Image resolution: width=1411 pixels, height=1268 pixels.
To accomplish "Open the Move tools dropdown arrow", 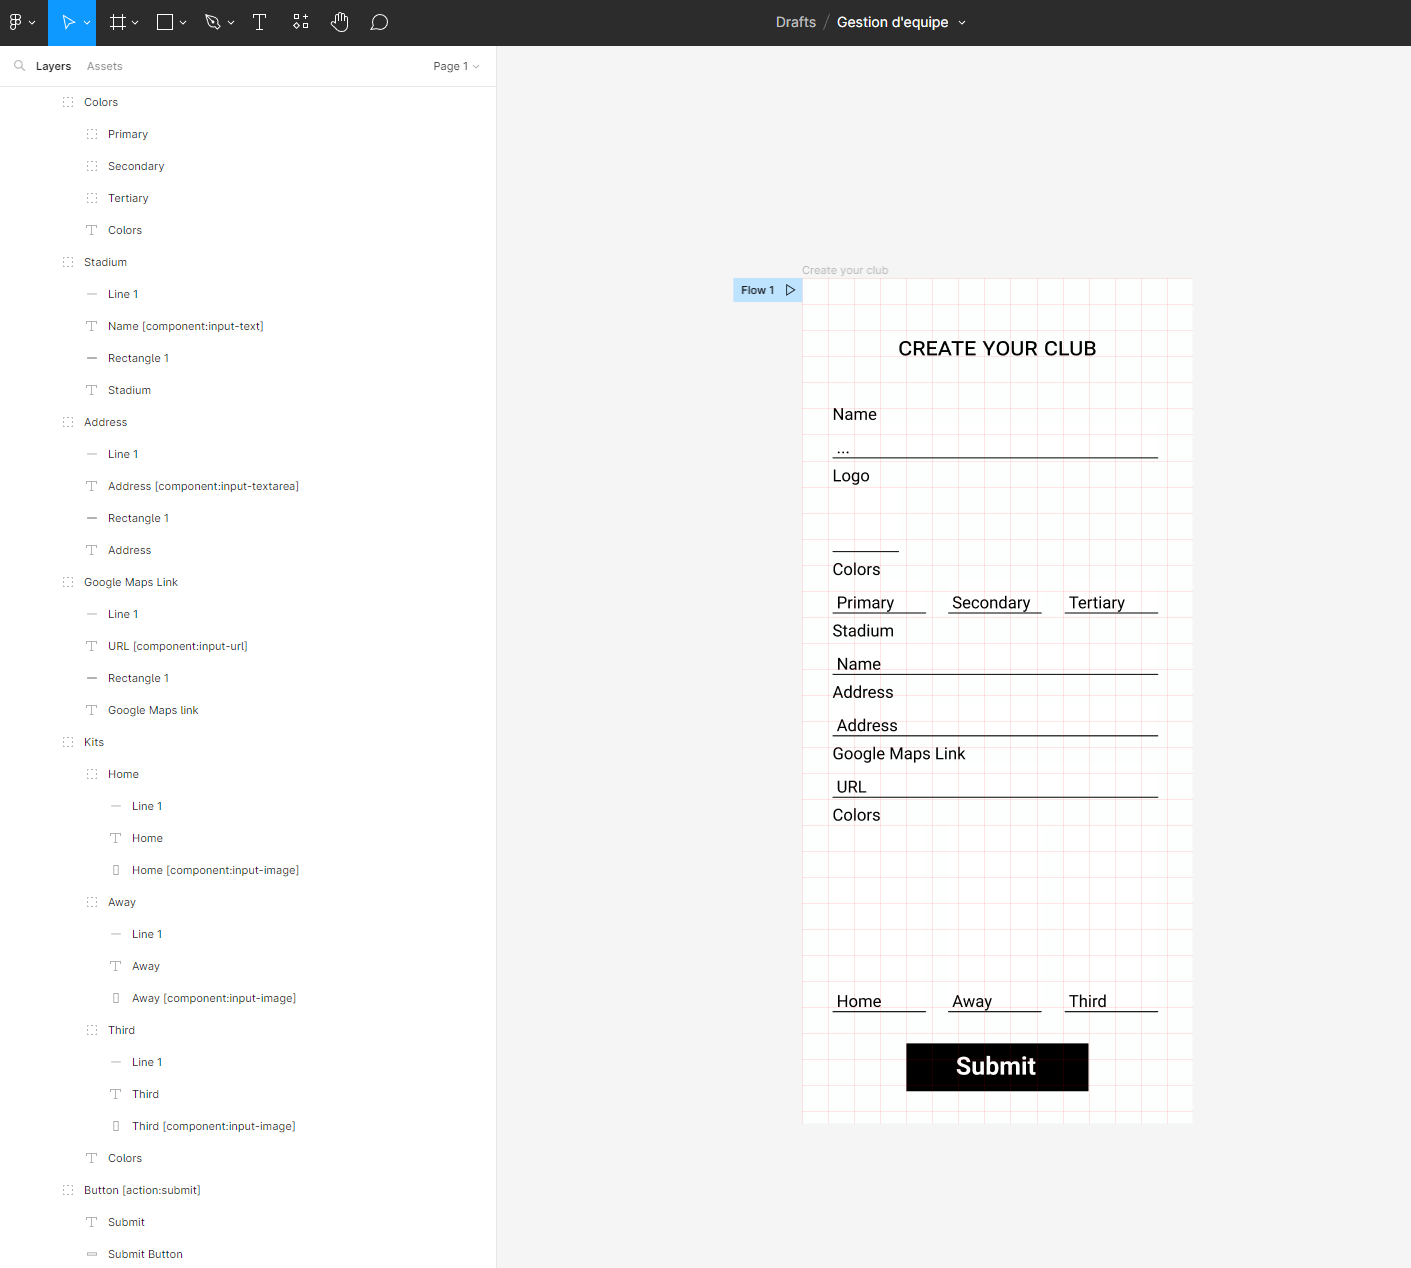I will click(87, 22).
